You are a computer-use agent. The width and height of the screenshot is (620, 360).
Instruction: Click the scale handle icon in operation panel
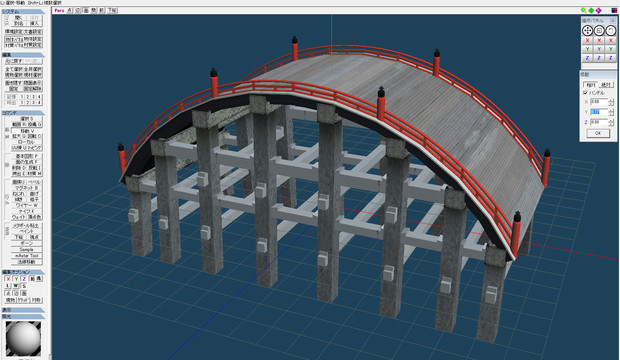(599, 30)
